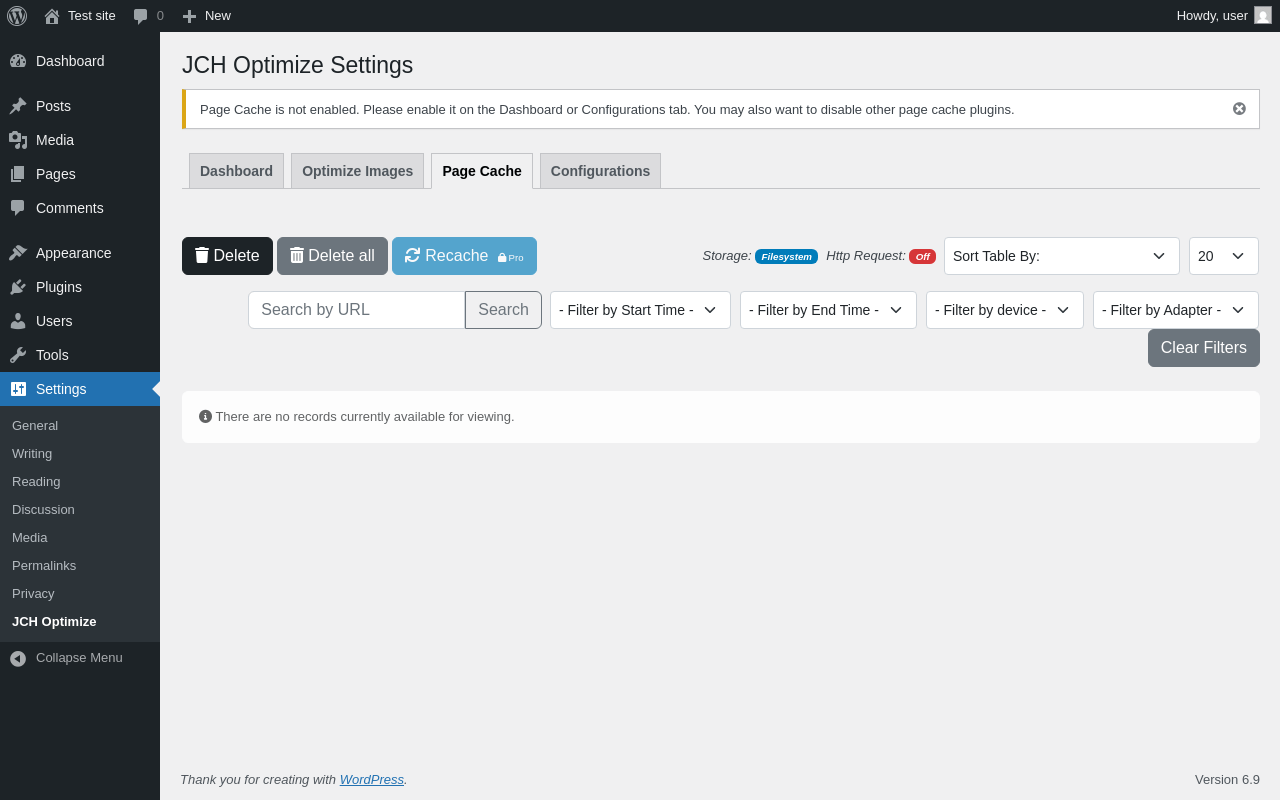Open Privacy settings submenu item

(x=33, y=593)
